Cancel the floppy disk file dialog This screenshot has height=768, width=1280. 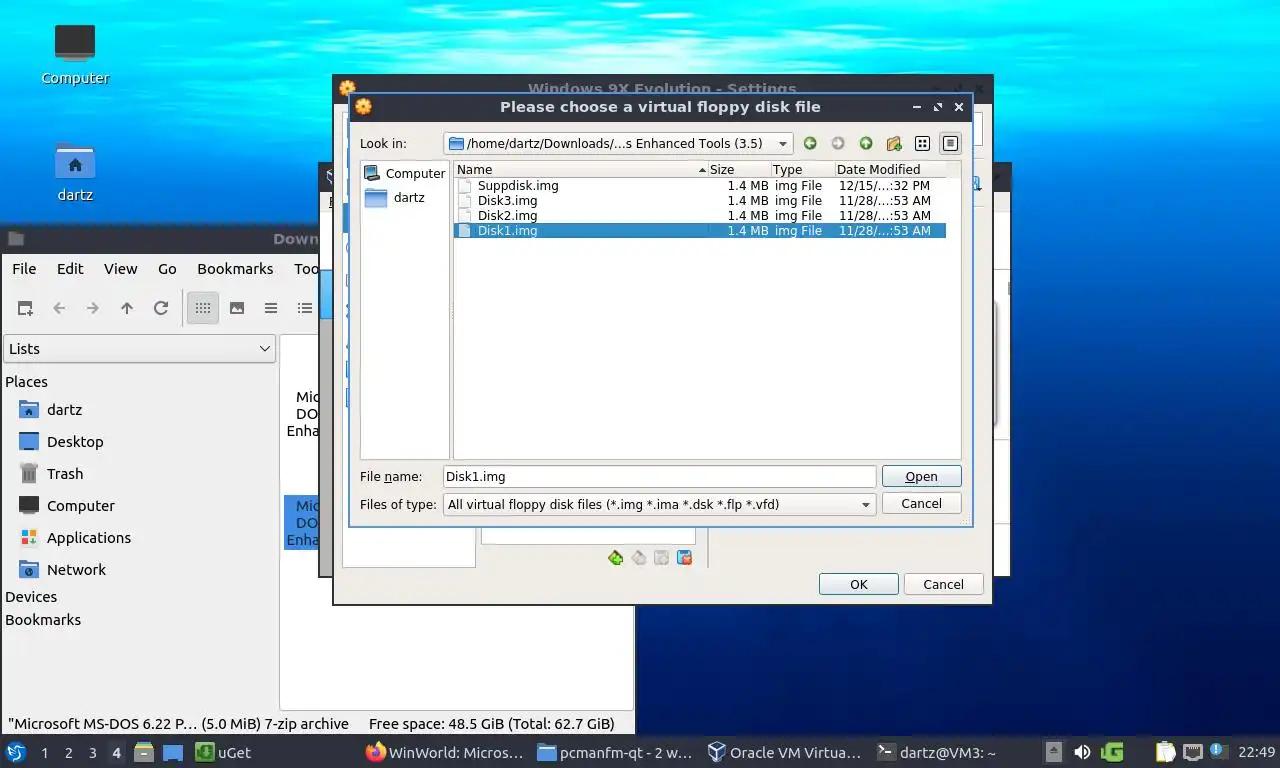click(921, 503)
